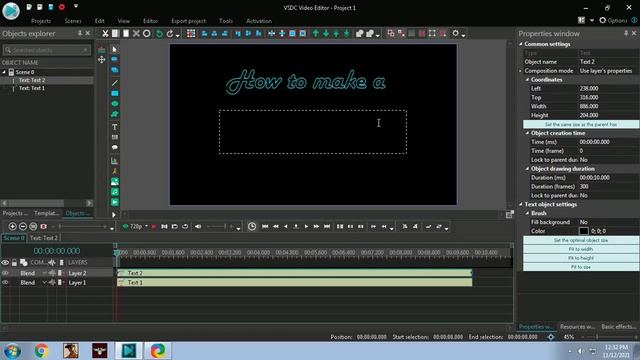Click the Fit to size button
Image resolution: width=640 pixels, height=360 pixels.
pyautogui.click(x=581, y=267)
